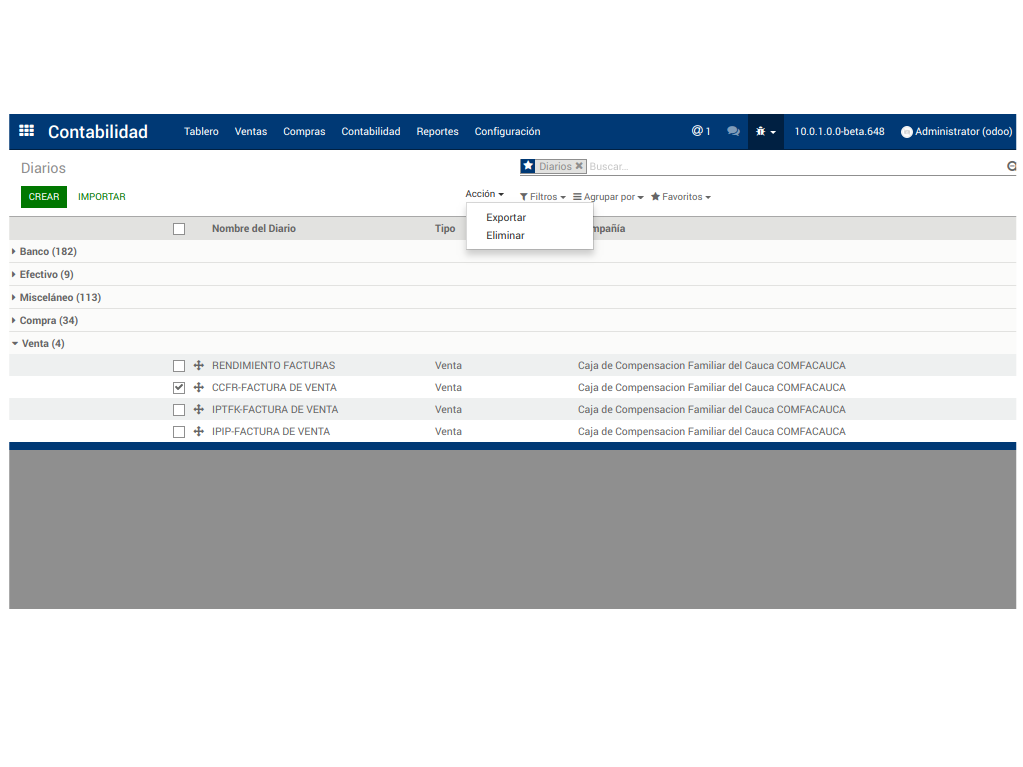Screen dimensions: 1023x767
Task: Open the debug bug icon menu
Action: pyautogui.click(x=765, y=131)
